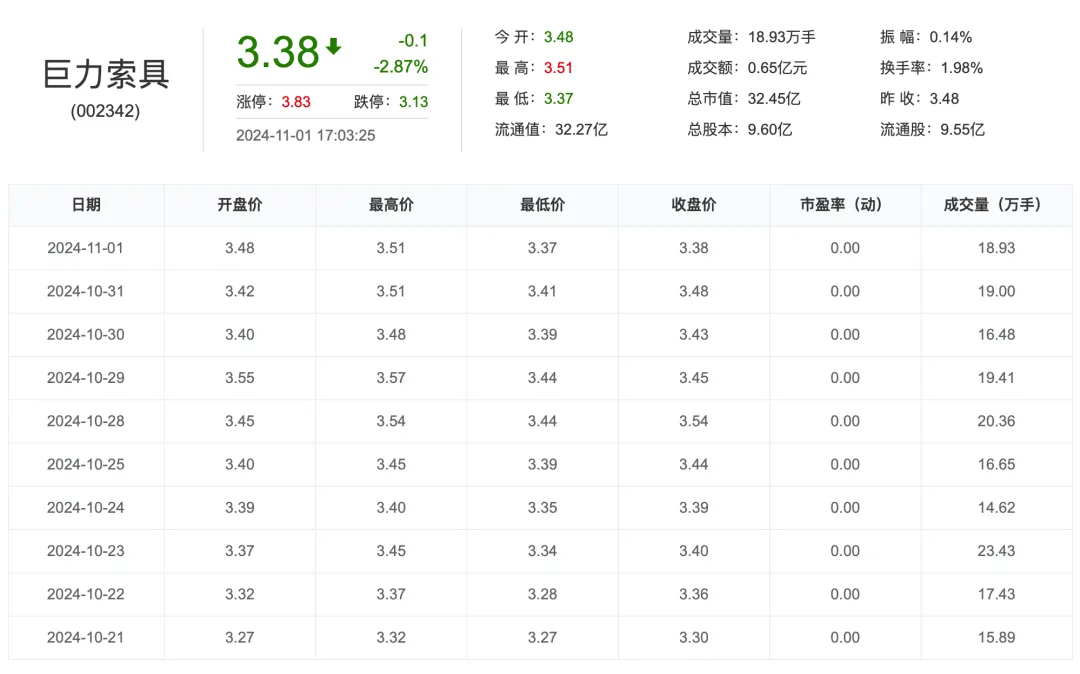Click the 流通股 value 9.55亿

(962, 129)
